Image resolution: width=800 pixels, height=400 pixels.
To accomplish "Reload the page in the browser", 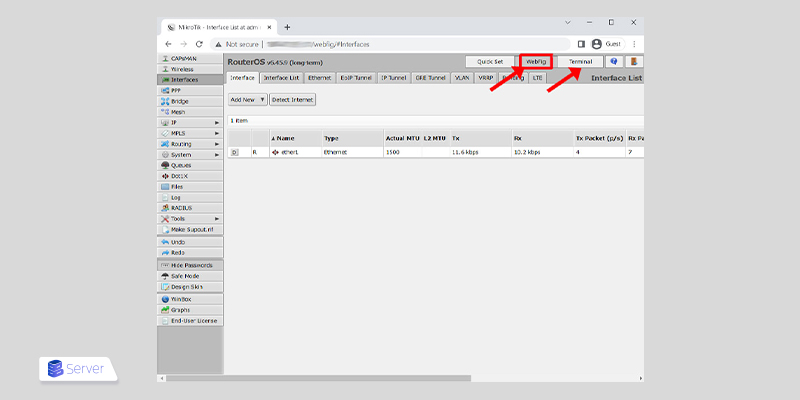I will 199,44.
